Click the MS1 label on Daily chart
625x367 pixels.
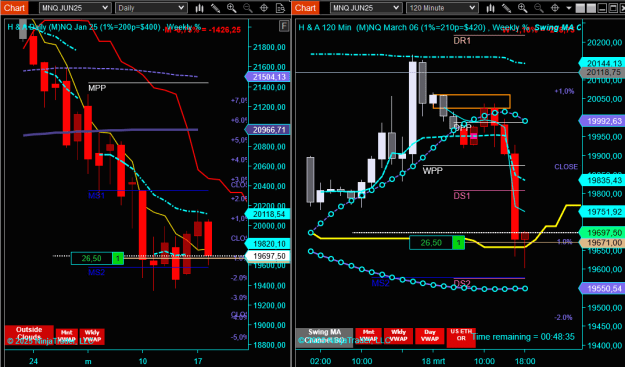[x=96, y=195]
